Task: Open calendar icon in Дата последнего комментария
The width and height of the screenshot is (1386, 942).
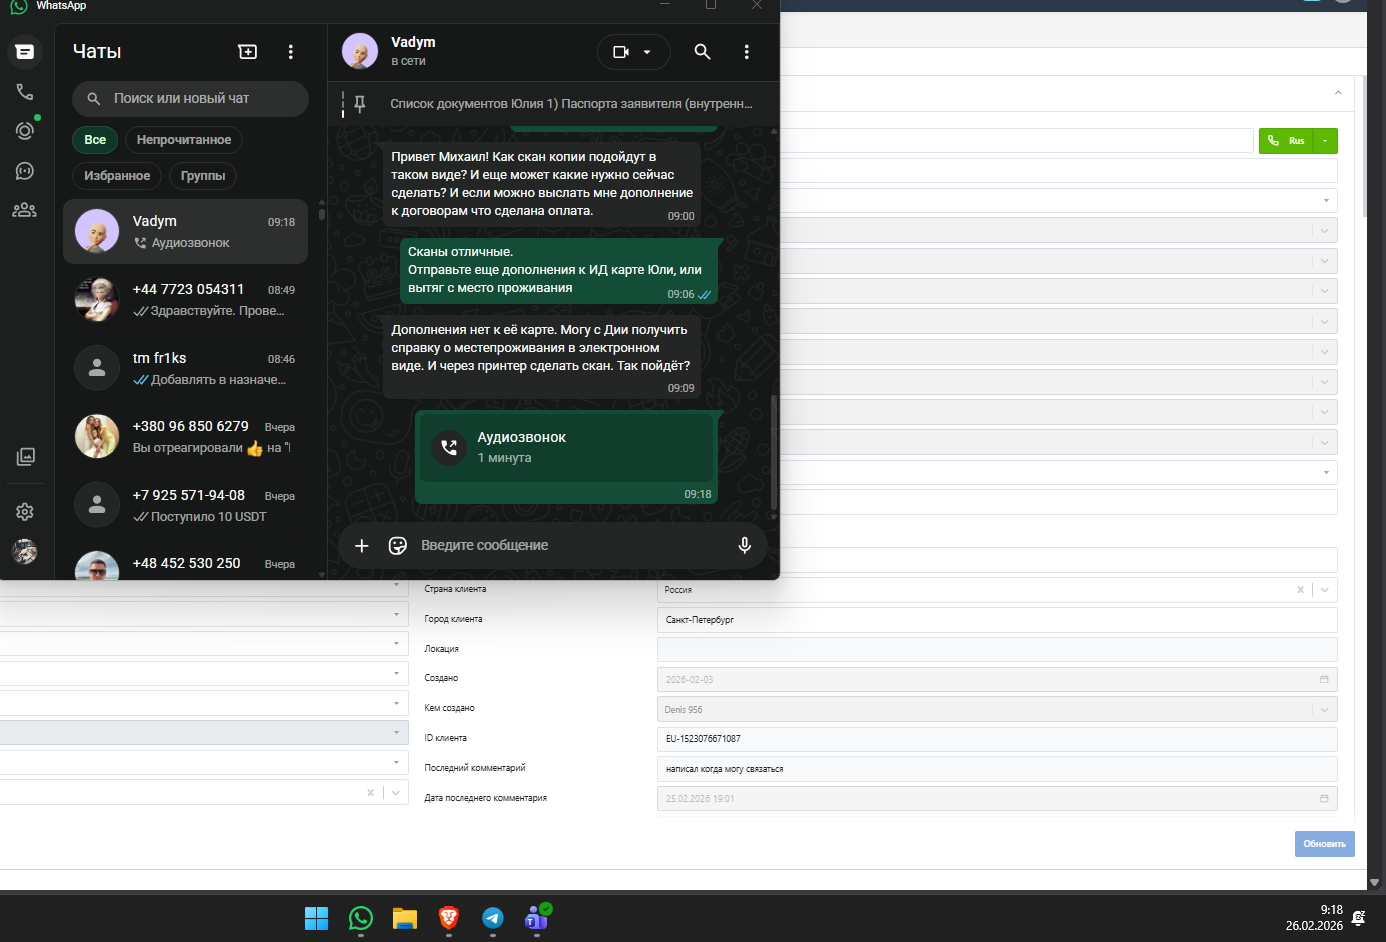Action: [1324, 799]
